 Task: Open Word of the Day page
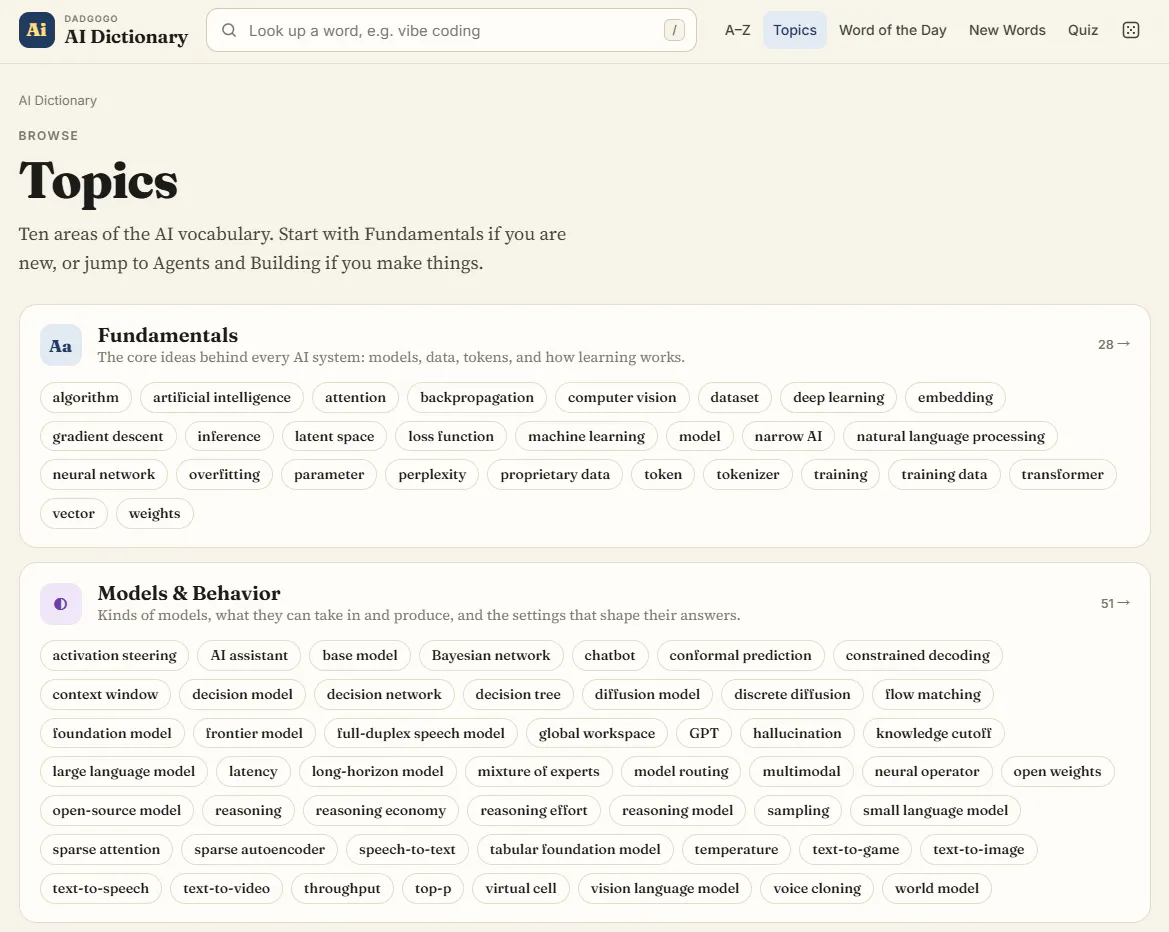[892, 30]
